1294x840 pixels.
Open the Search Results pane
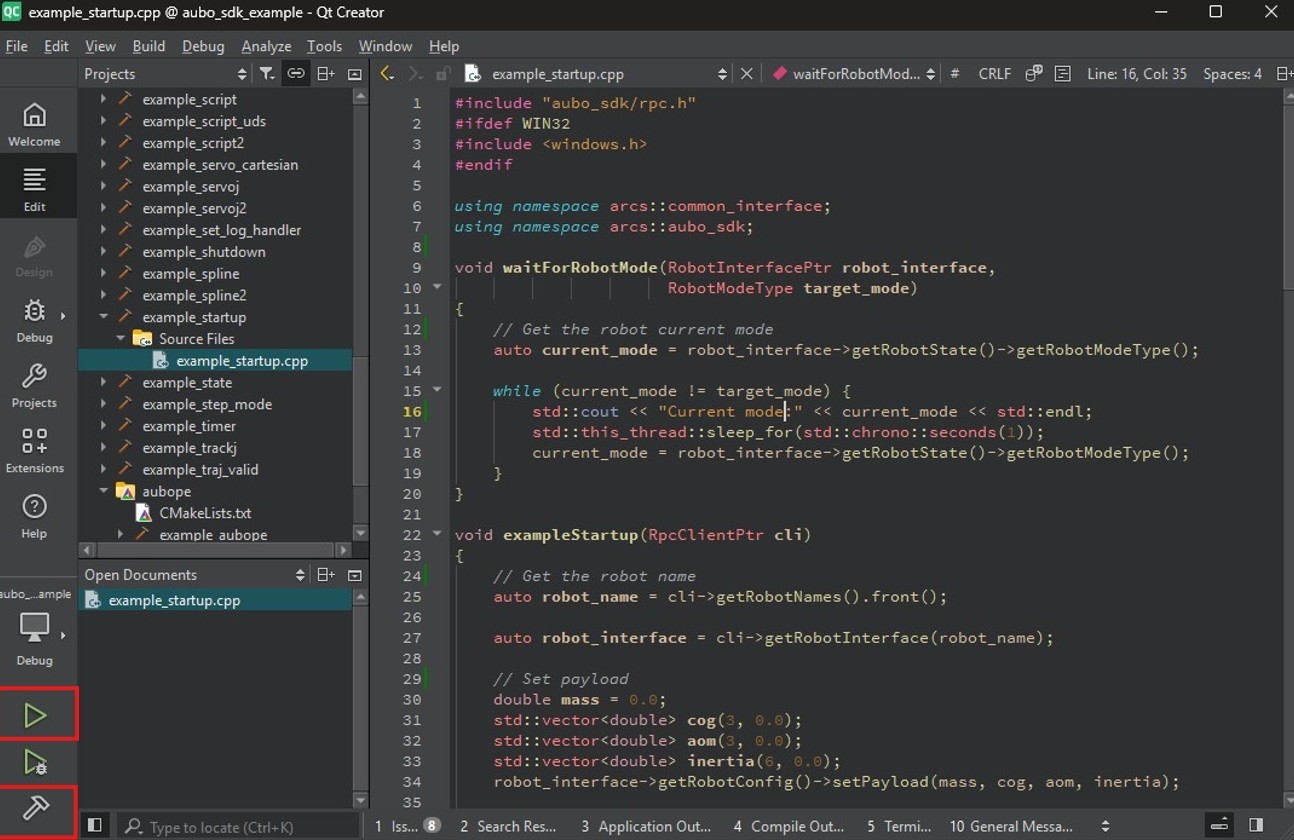click(x=507, y=826)
